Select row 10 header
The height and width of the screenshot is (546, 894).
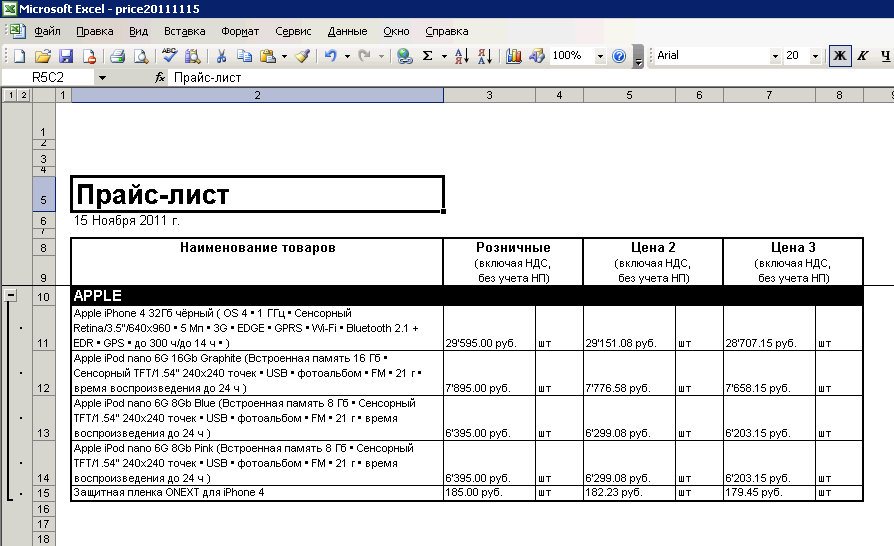point(44,296)
